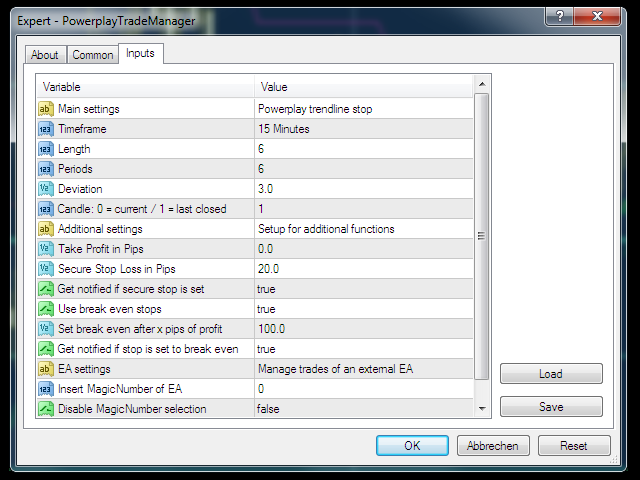Click the double-type icon next to Deviation

pos(46,189)
